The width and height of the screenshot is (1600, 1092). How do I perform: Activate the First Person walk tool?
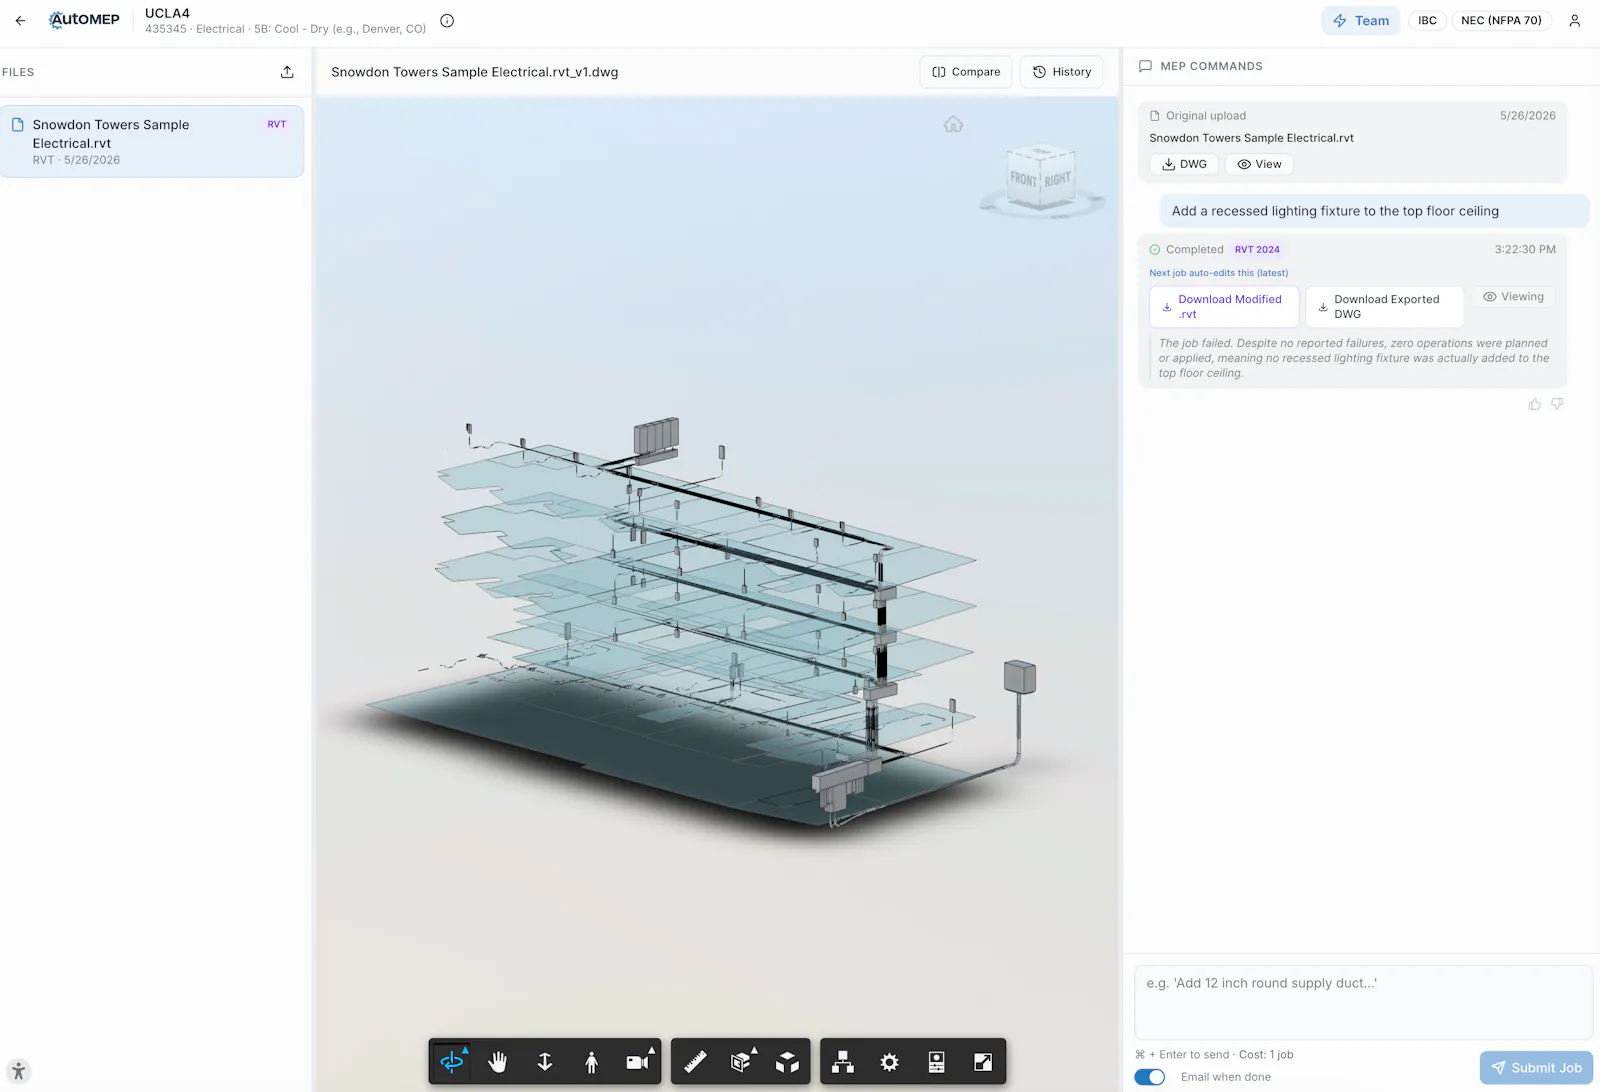591,1062
